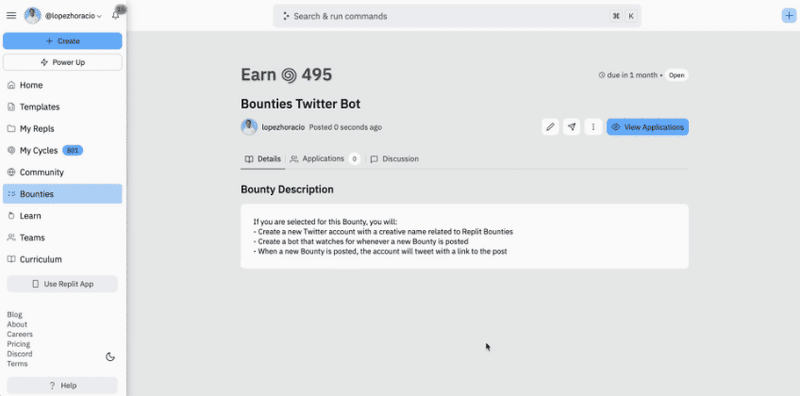Click the lopezhoracio avatar in the sidebar header
This screenshot has width=800, height=396.
coord(33,16)
